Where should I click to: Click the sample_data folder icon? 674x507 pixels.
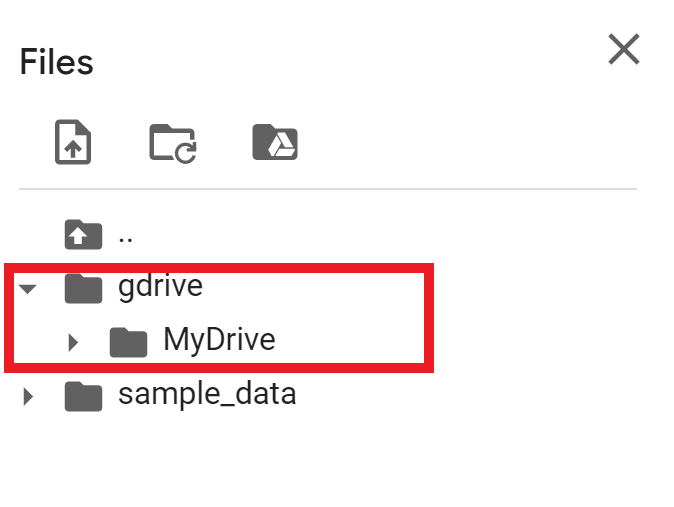[x=84, y=396]
